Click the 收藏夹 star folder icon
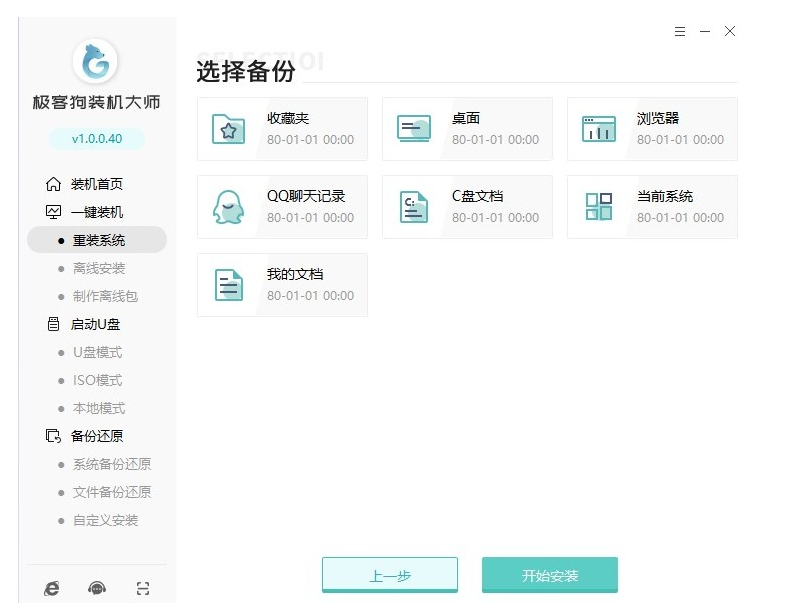This screenshot has width=799, height=615. [228, 129]
